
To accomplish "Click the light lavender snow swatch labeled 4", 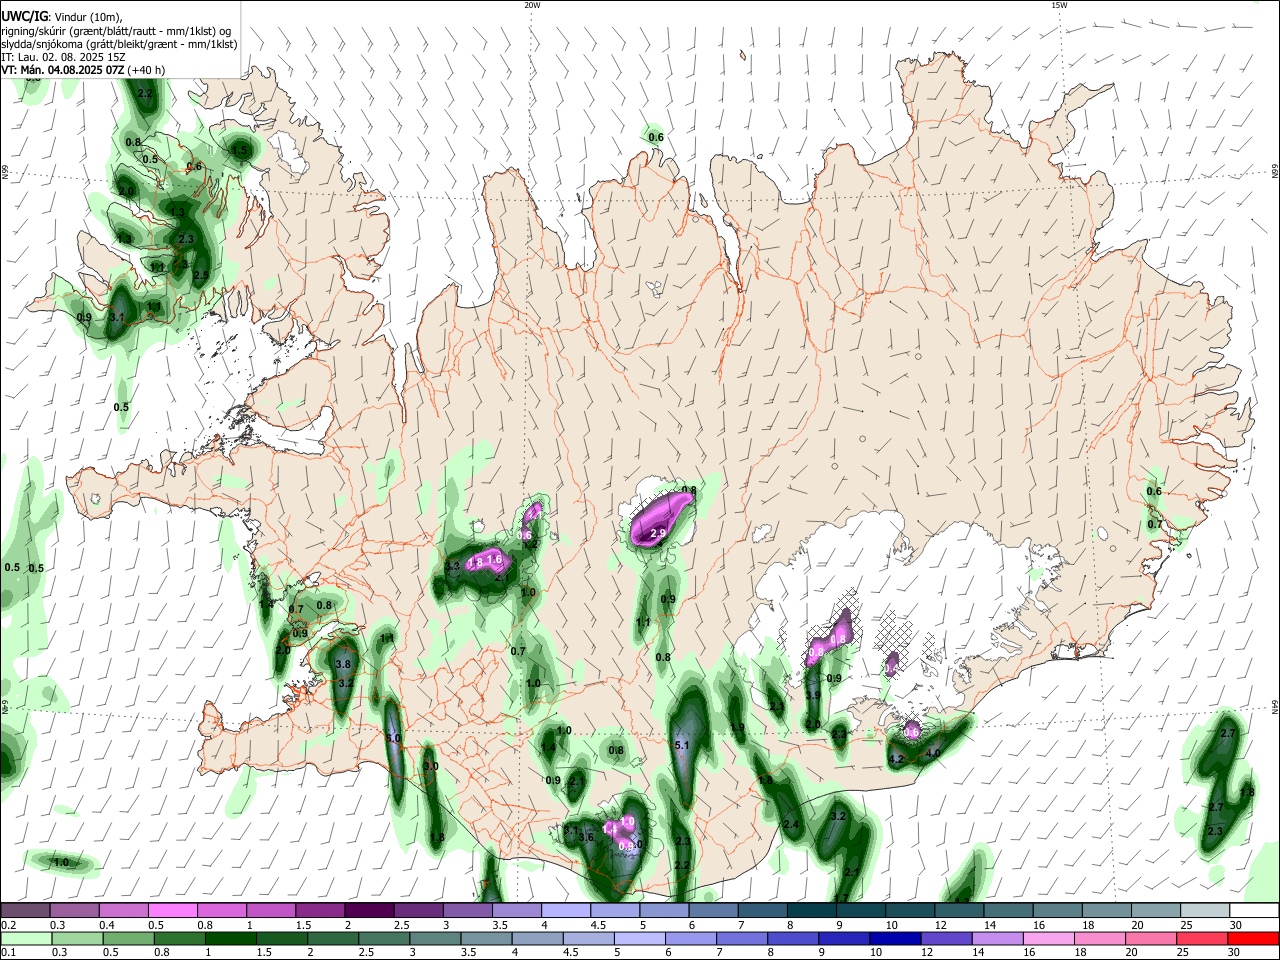I will [x=565, y=911].
